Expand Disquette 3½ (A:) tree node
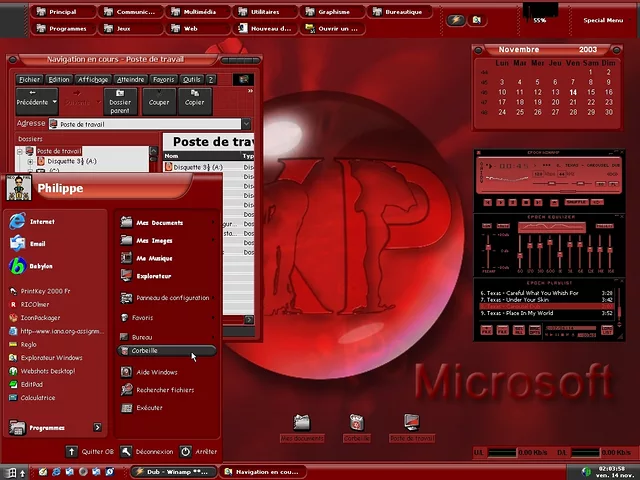 [x=30, y=161]
